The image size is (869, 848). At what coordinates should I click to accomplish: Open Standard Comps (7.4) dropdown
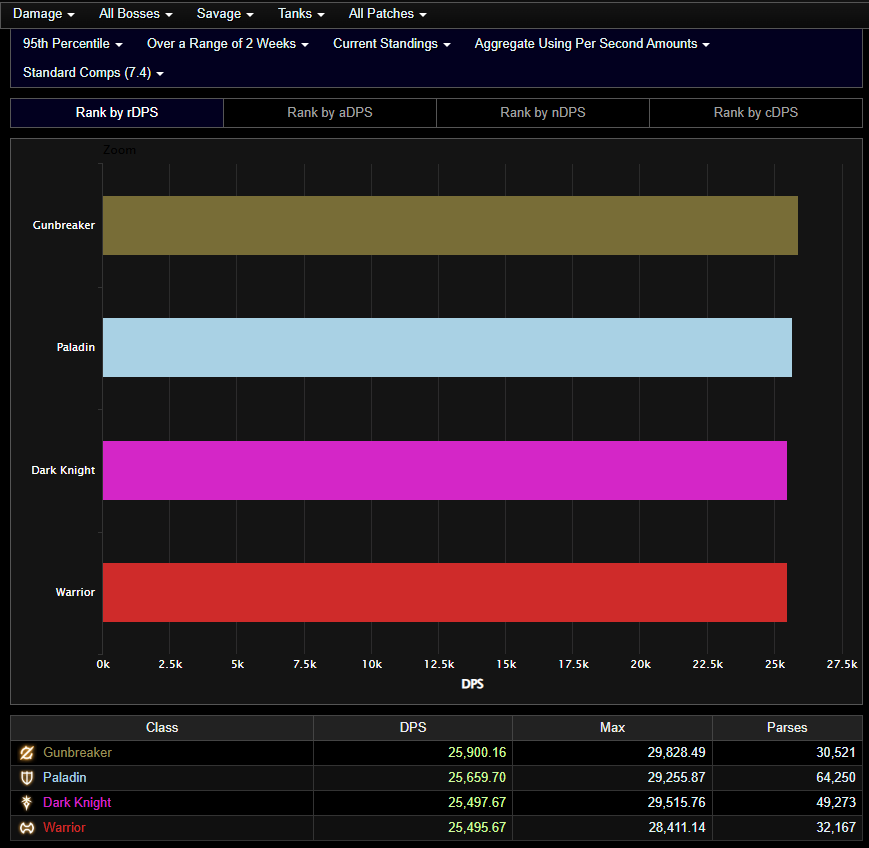pyautogui.click(x=93, y=73)
